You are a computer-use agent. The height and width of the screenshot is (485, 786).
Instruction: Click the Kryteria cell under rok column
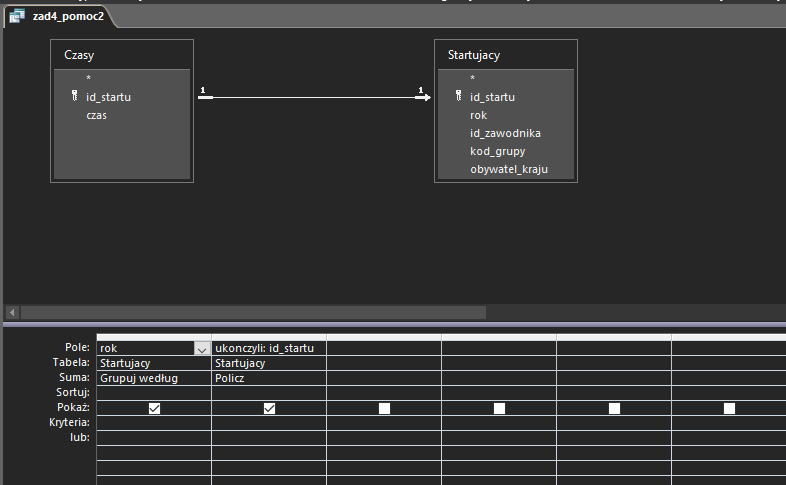(x=154, y=423)
